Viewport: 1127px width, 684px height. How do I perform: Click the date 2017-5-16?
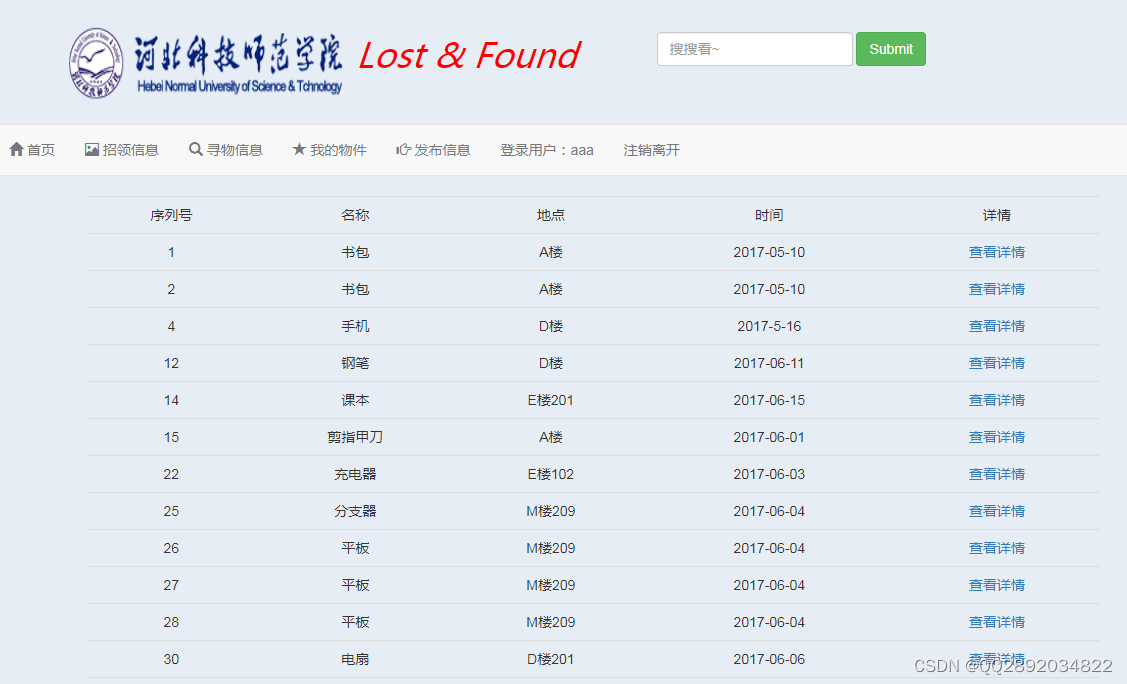769,326
